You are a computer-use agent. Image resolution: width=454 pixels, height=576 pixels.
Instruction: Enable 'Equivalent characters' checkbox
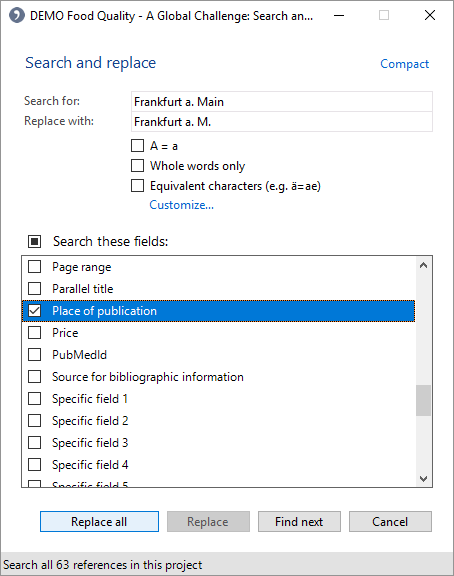[x=137, y=186]
